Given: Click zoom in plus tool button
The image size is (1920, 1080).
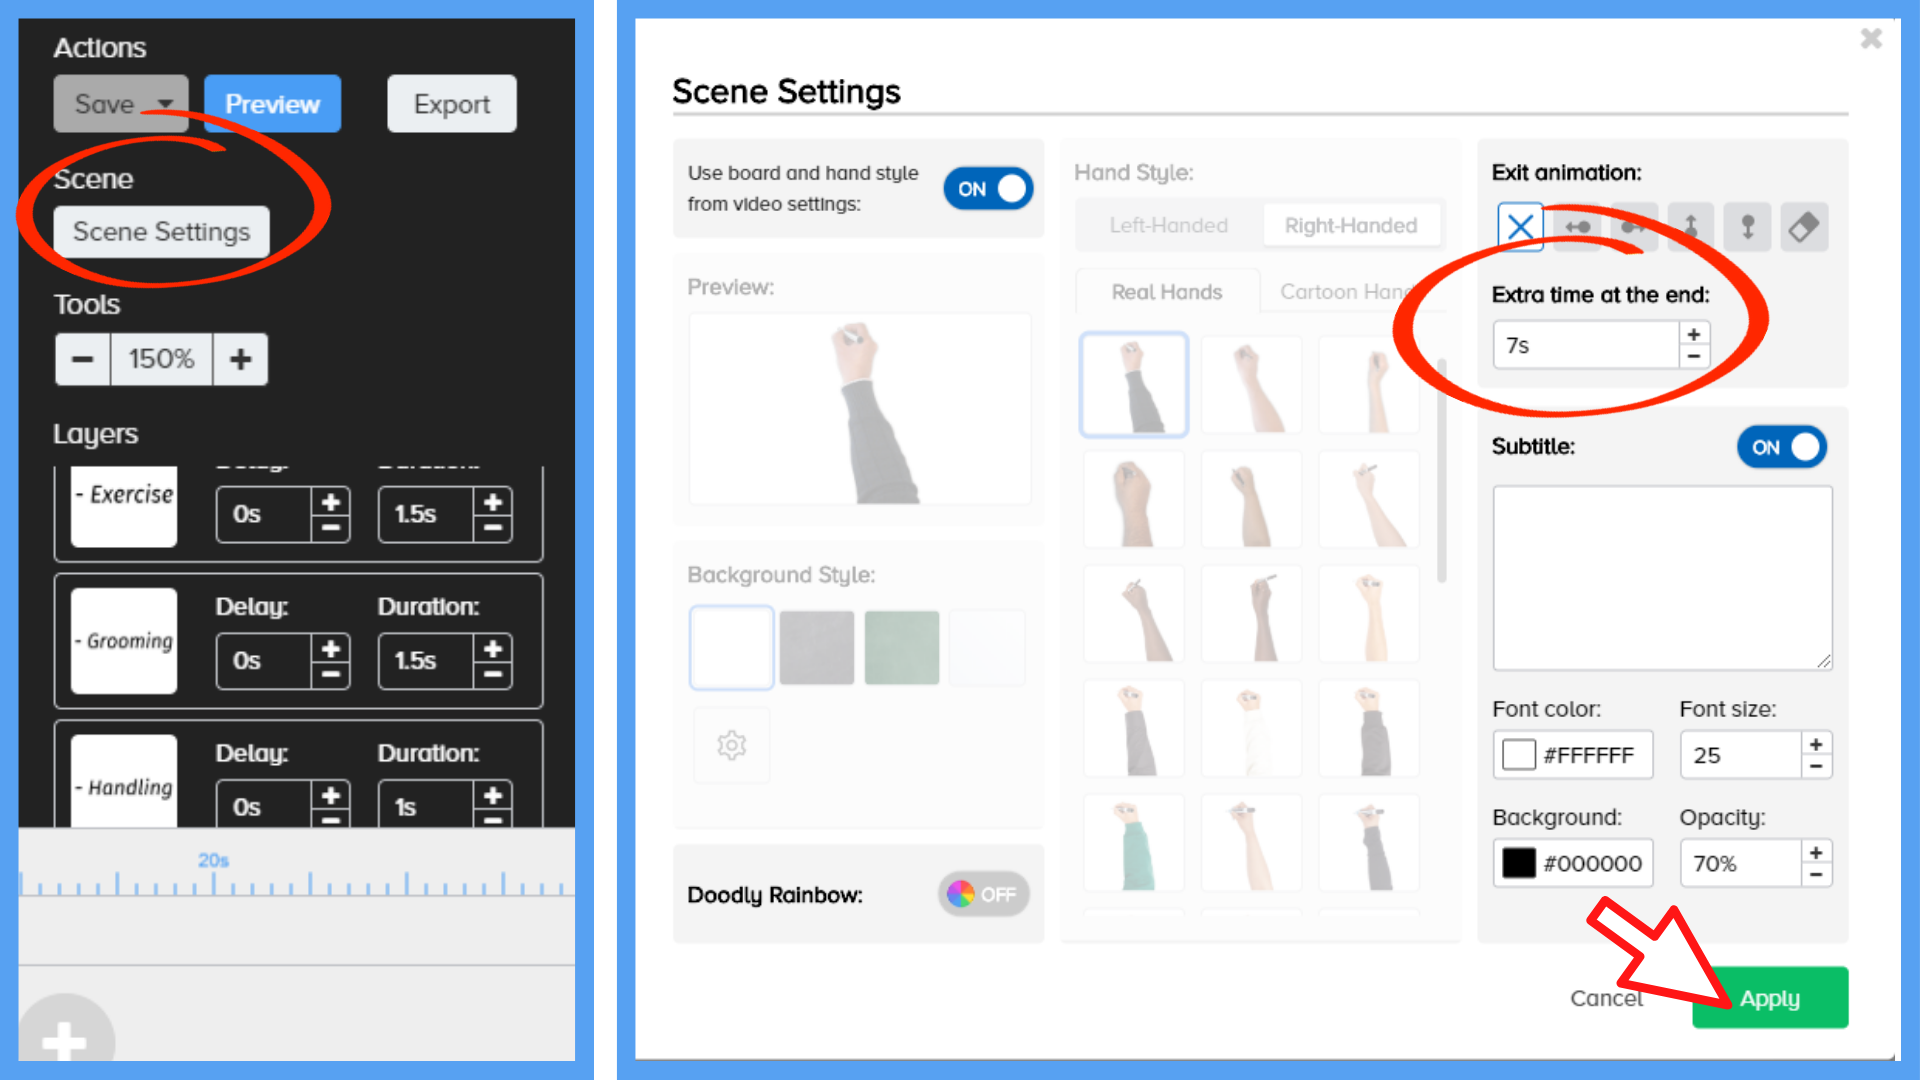Looking at the screenshot, I should click(240, 359).
